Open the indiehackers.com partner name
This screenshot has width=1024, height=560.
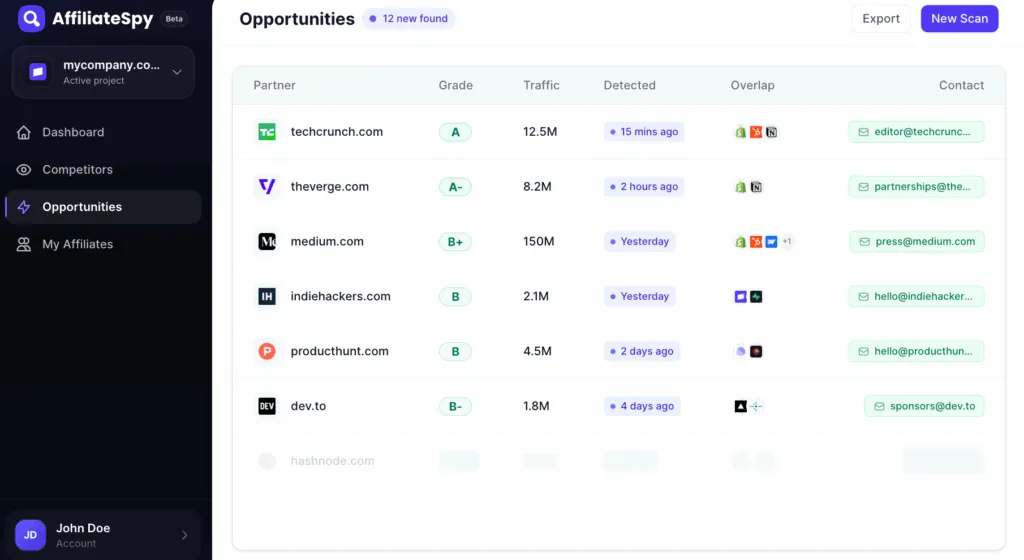(x=340, y=296)
